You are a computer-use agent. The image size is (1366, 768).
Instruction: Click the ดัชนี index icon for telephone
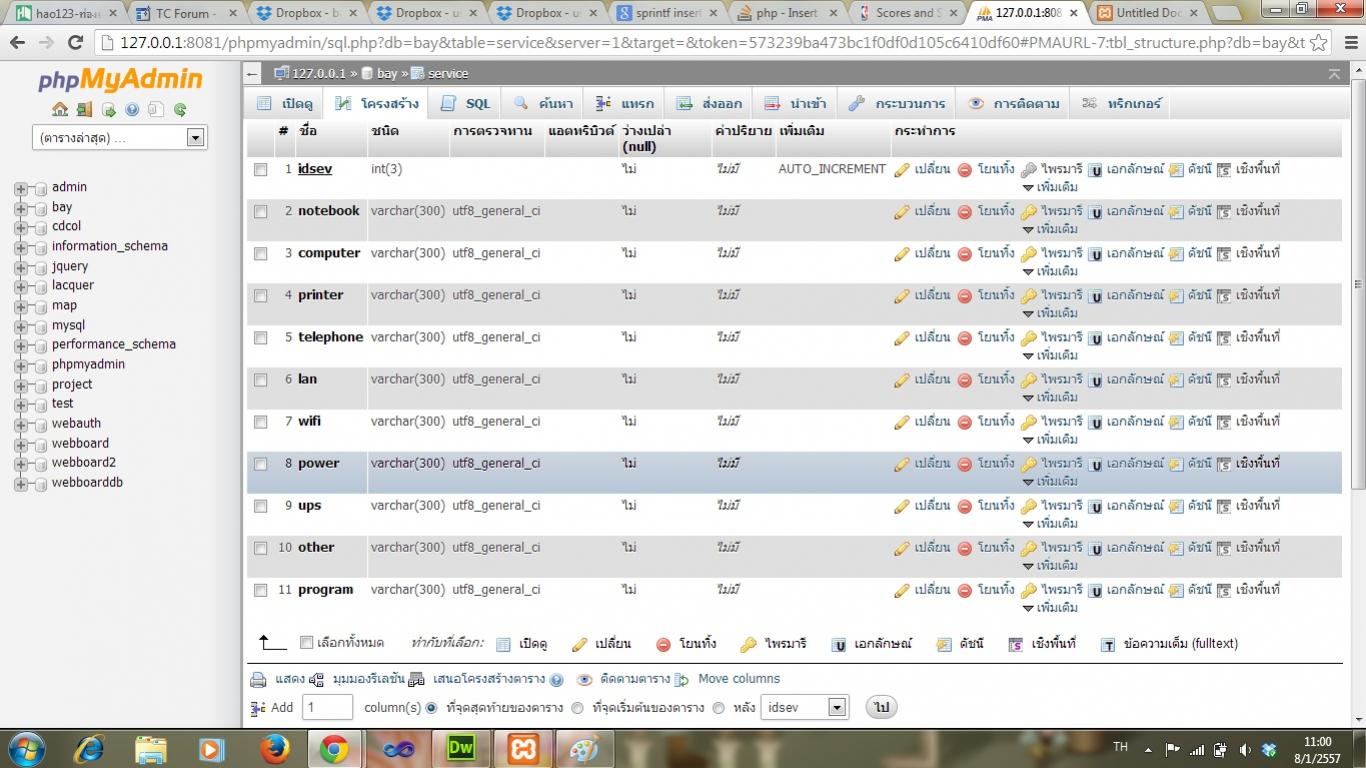pos(1176,338)
